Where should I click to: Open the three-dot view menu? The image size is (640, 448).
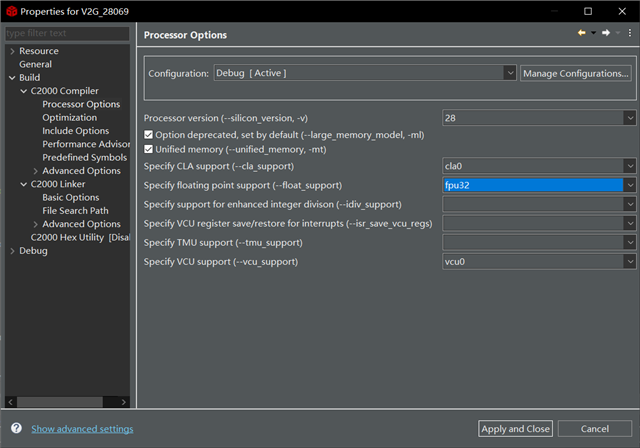[630, 33]
